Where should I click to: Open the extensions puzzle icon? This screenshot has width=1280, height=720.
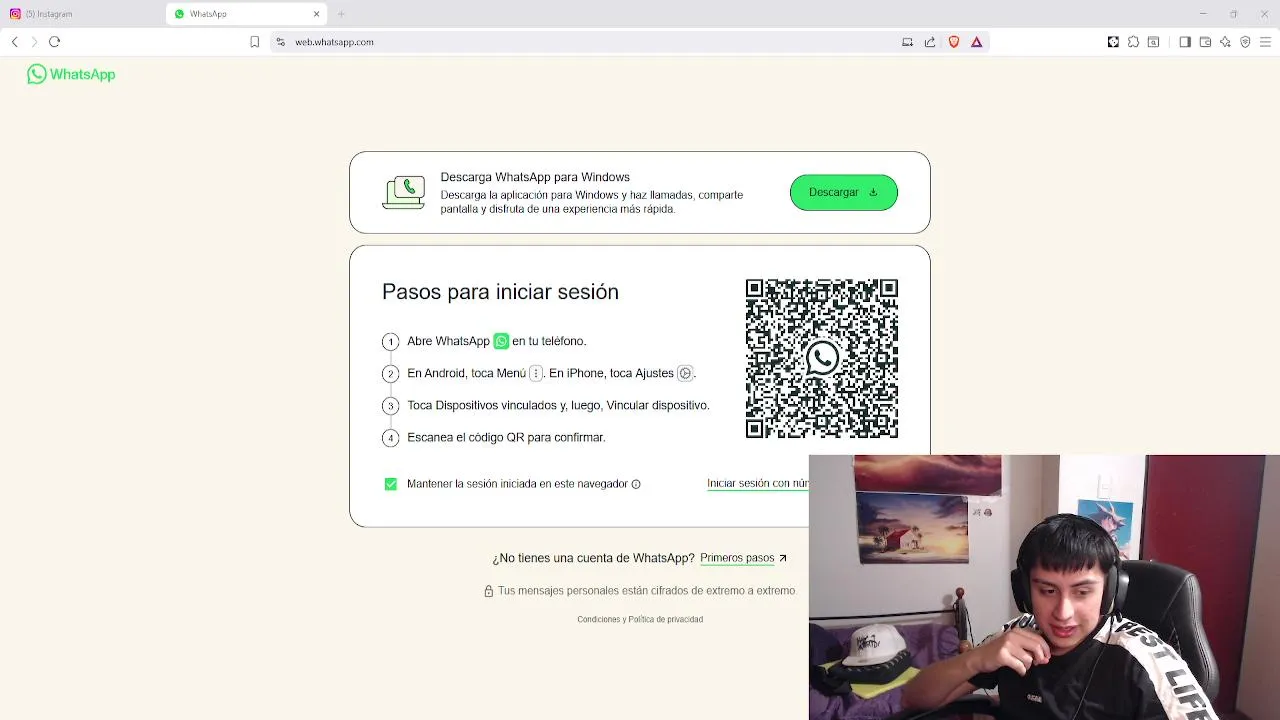coord(1133,42)
